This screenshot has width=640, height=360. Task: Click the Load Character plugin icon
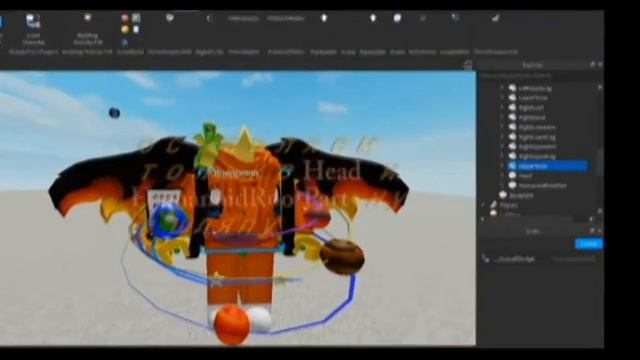pos(33,20)
